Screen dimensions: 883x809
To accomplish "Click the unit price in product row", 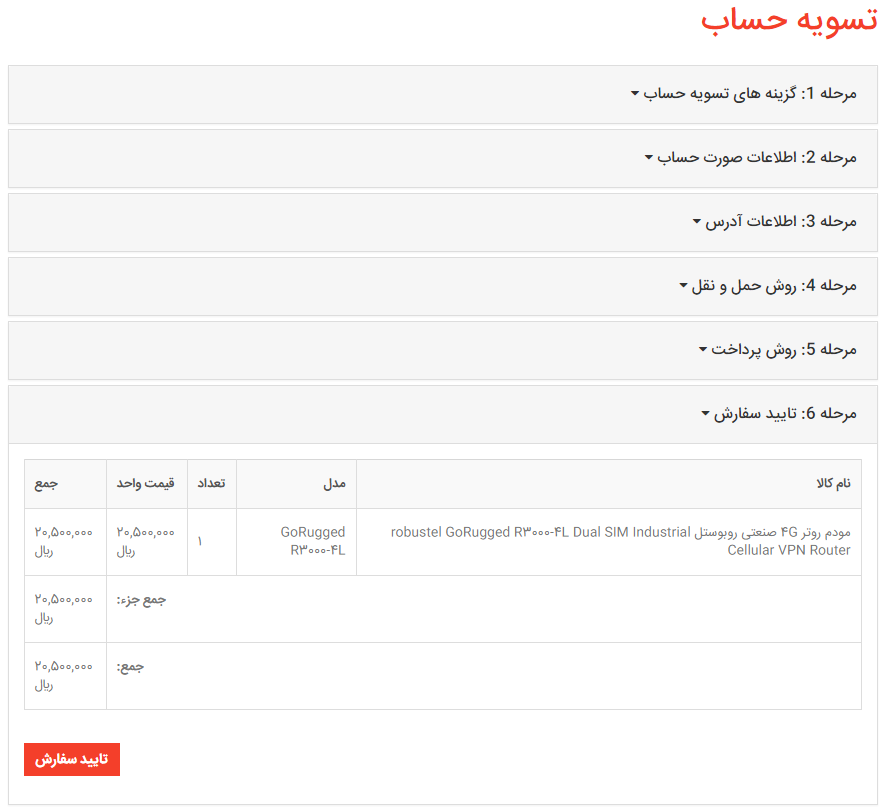I will (x=146, y=541).
